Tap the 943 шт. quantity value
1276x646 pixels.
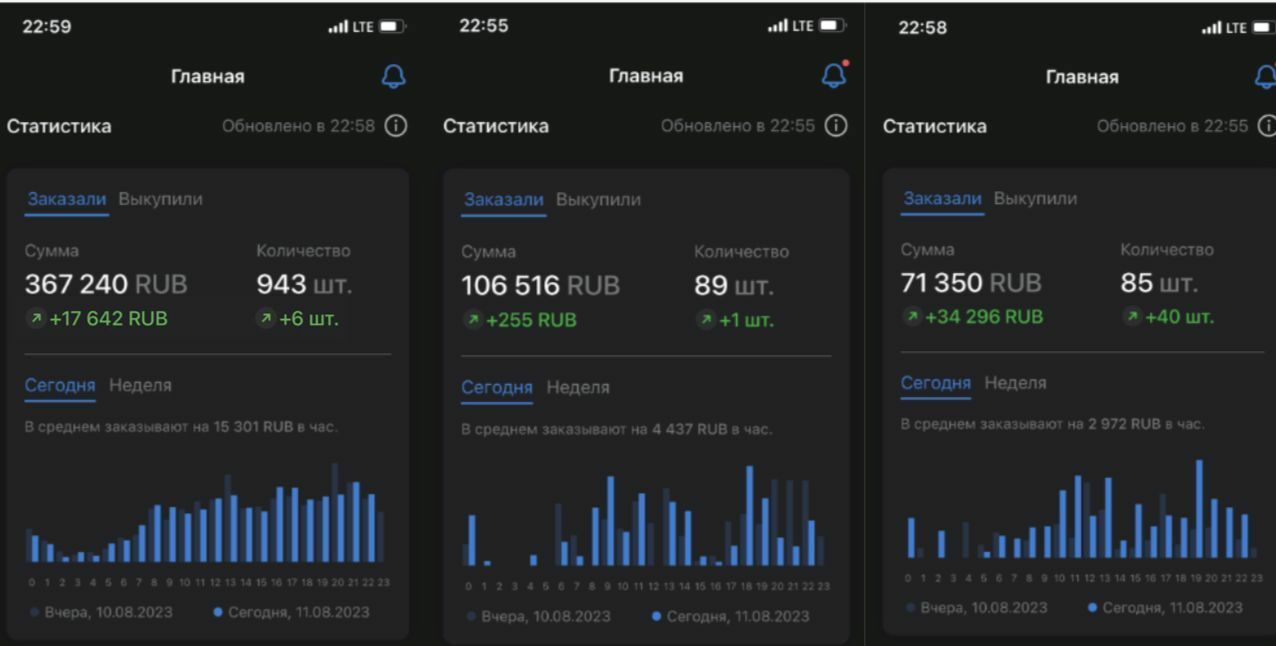[x=304, y=285]
